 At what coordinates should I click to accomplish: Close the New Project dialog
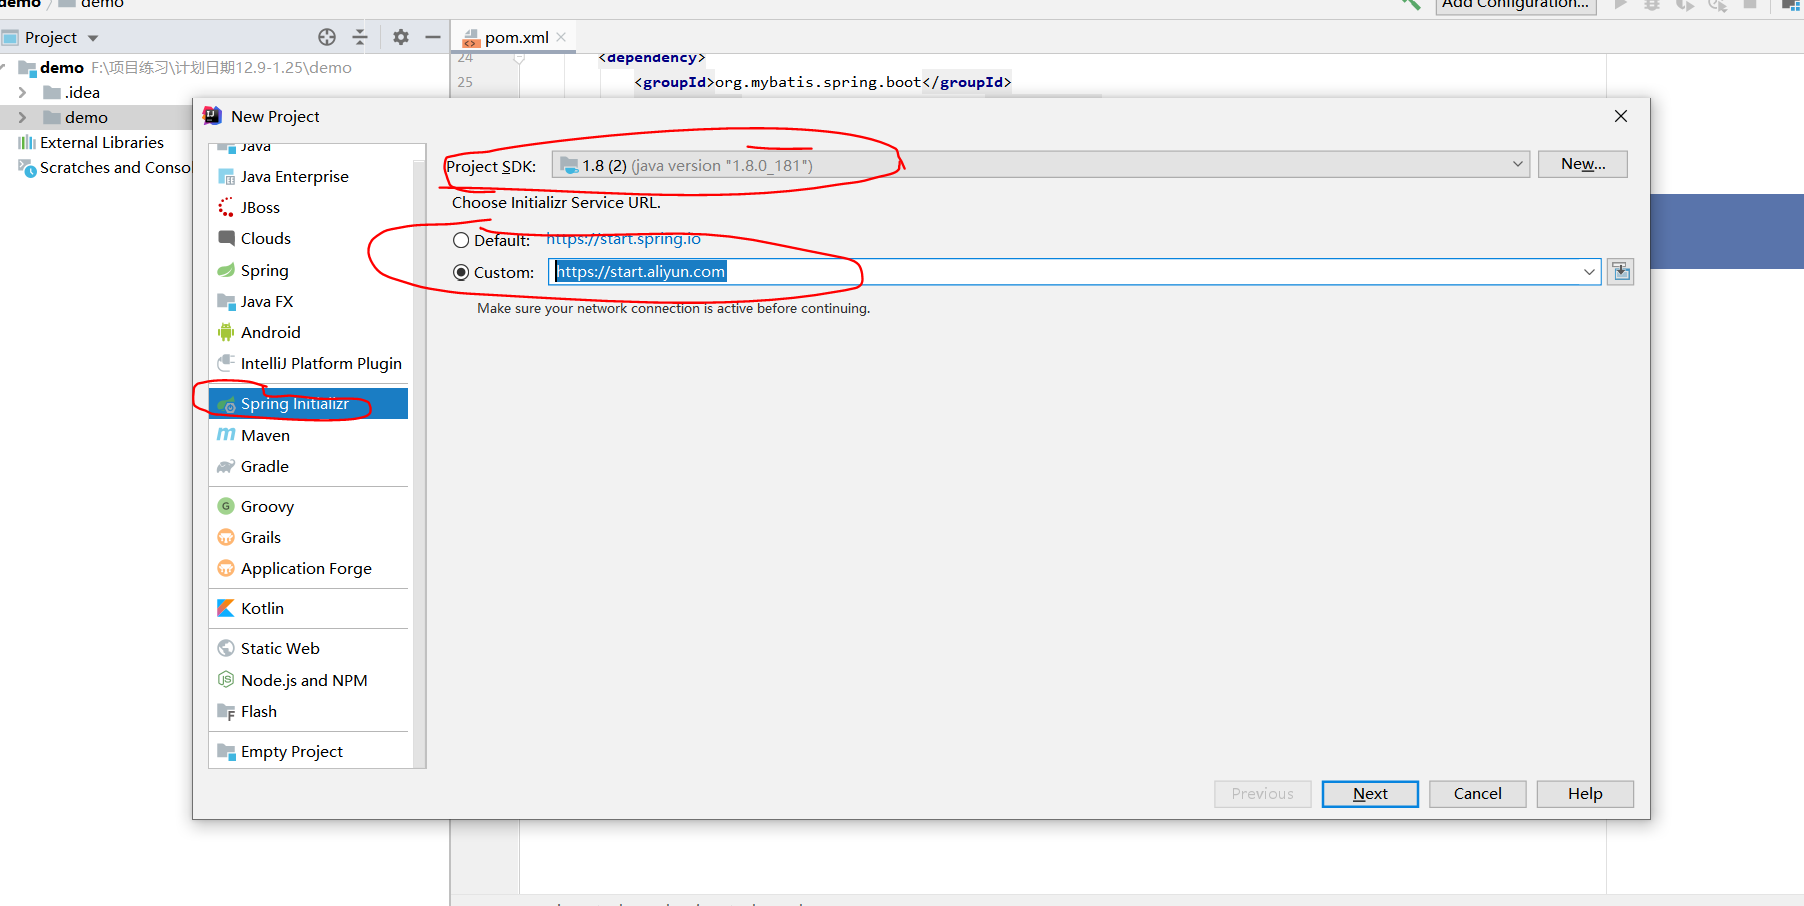click(x=1621, y=116)
